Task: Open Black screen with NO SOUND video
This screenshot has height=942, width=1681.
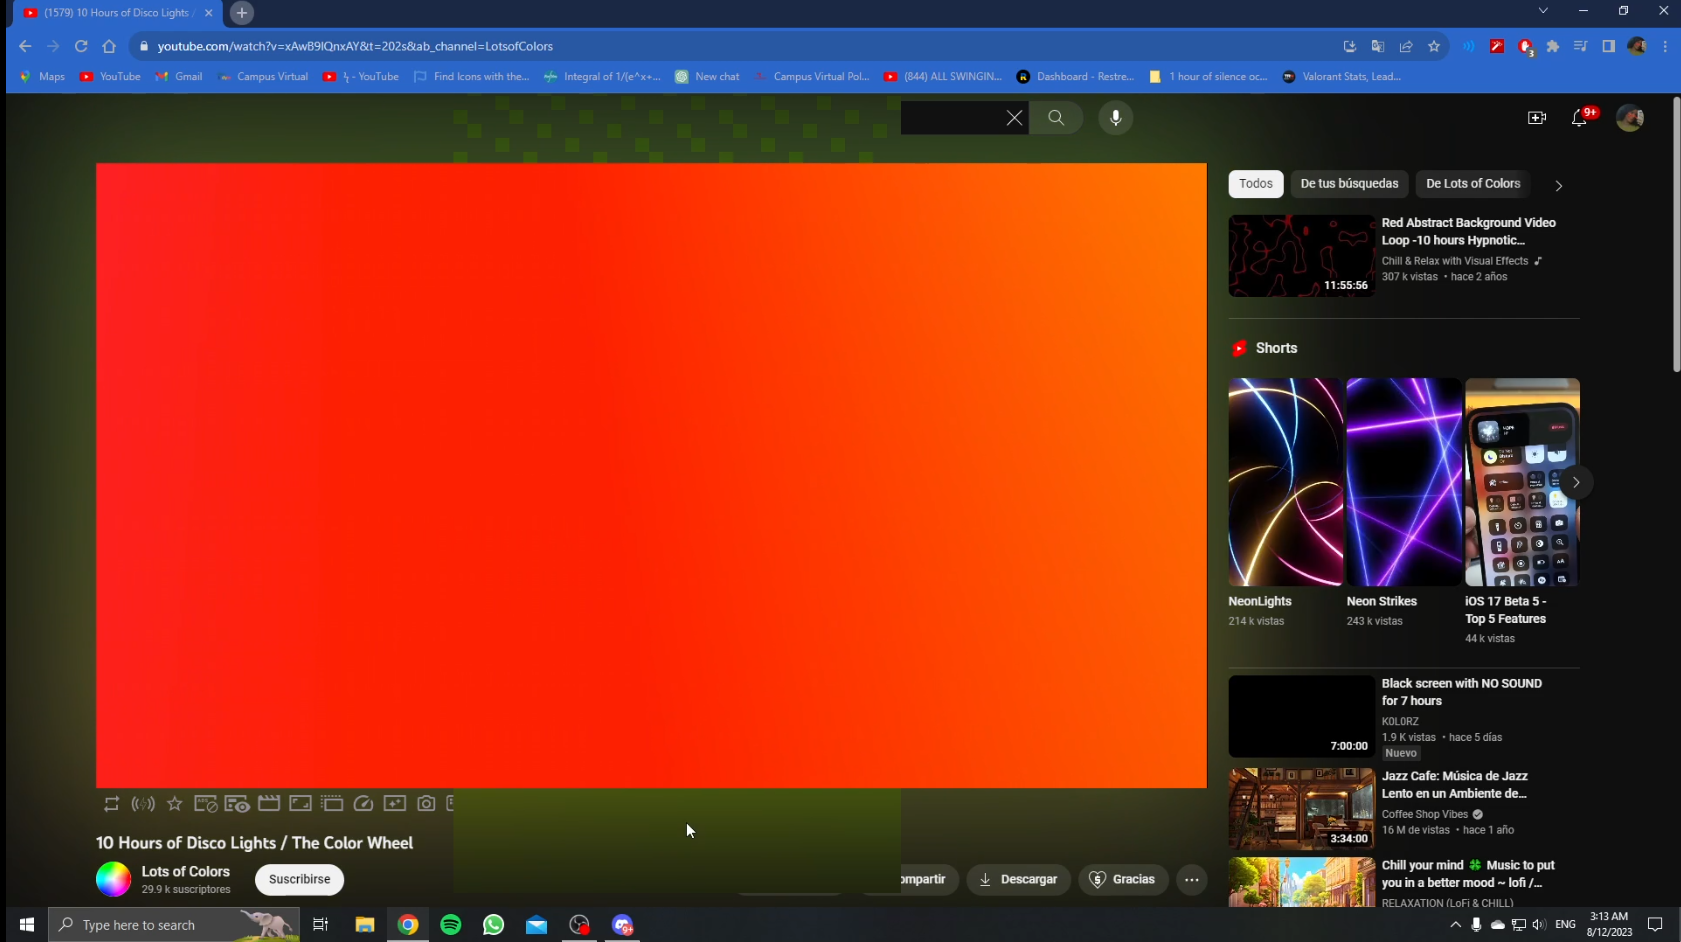Action: [1301, 716]
